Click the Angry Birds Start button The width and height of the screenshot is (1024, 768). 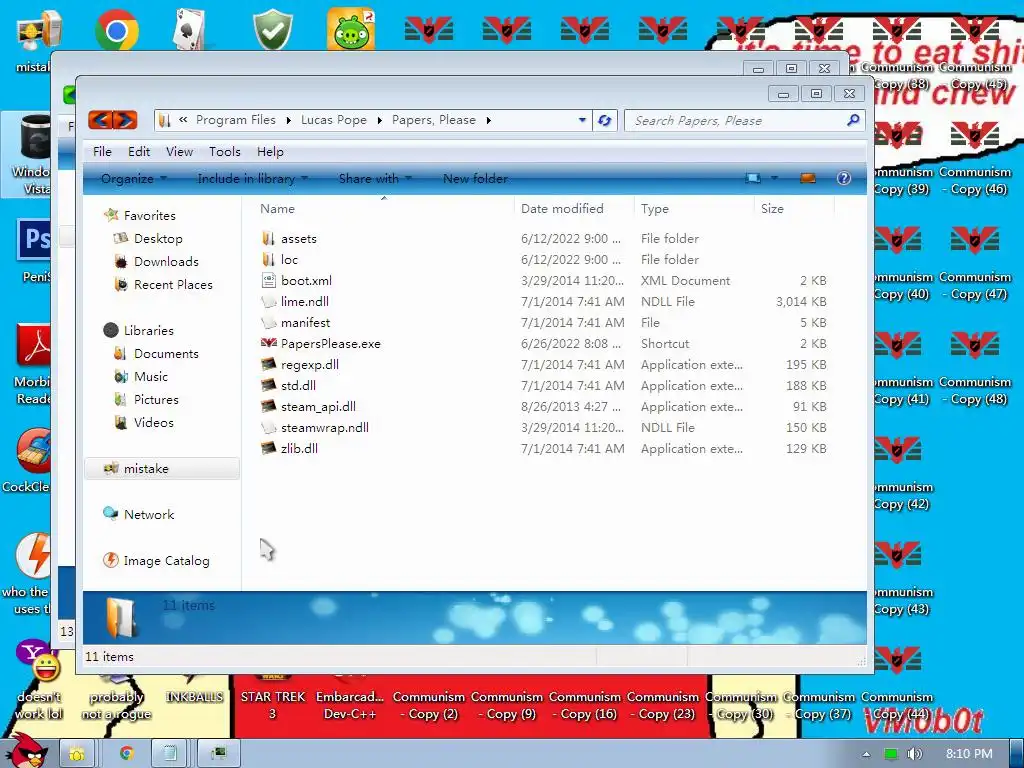26,750
